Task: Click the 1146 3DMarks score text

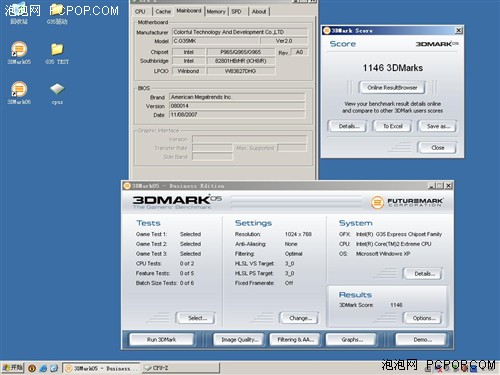Action: [x=393, y=68]
